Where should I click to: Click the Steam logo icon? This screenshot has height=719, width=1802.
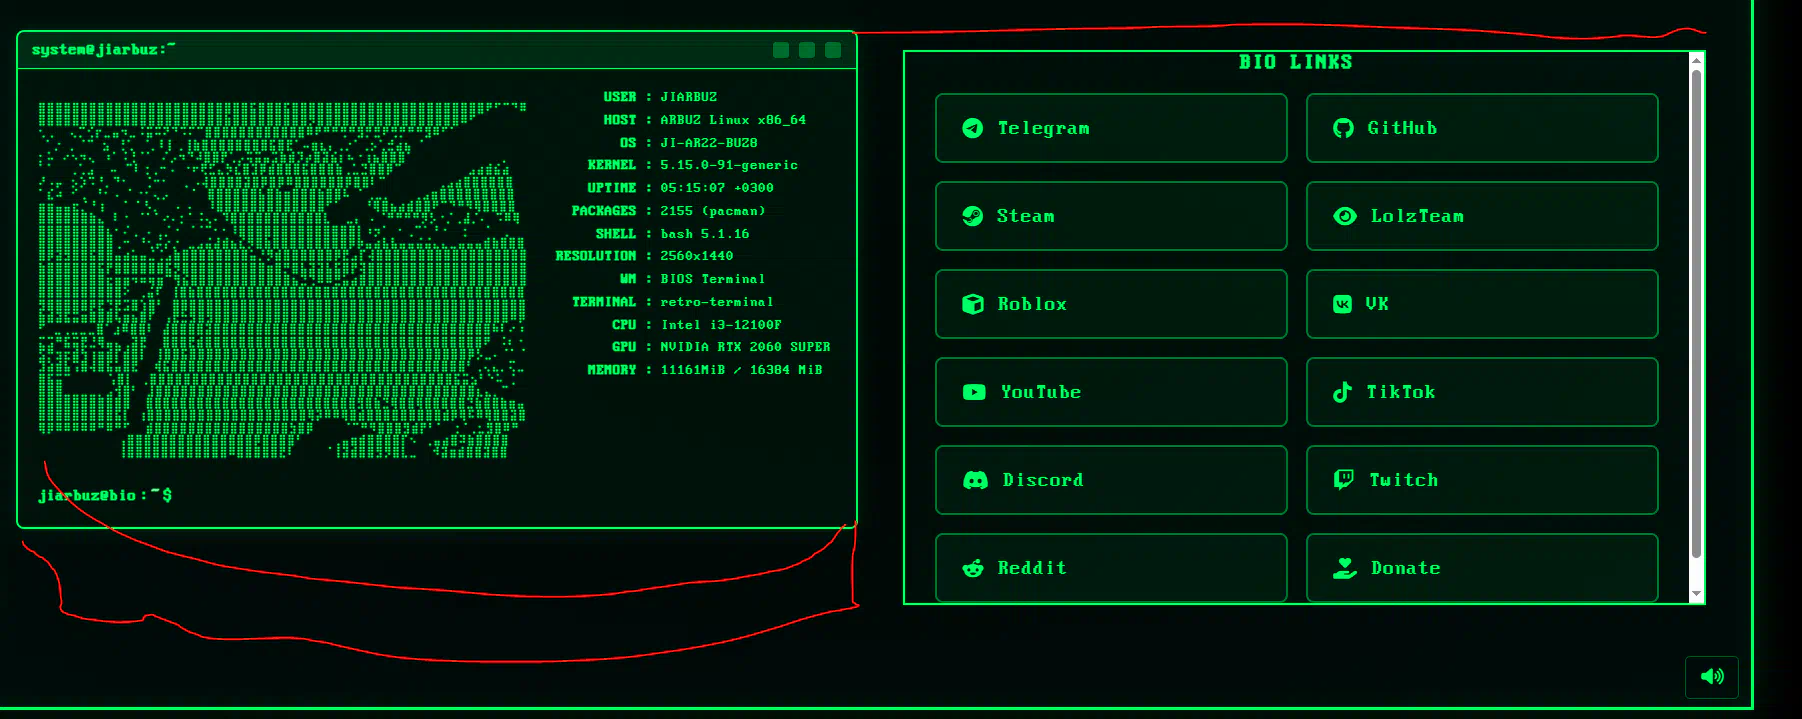(972, 216)
